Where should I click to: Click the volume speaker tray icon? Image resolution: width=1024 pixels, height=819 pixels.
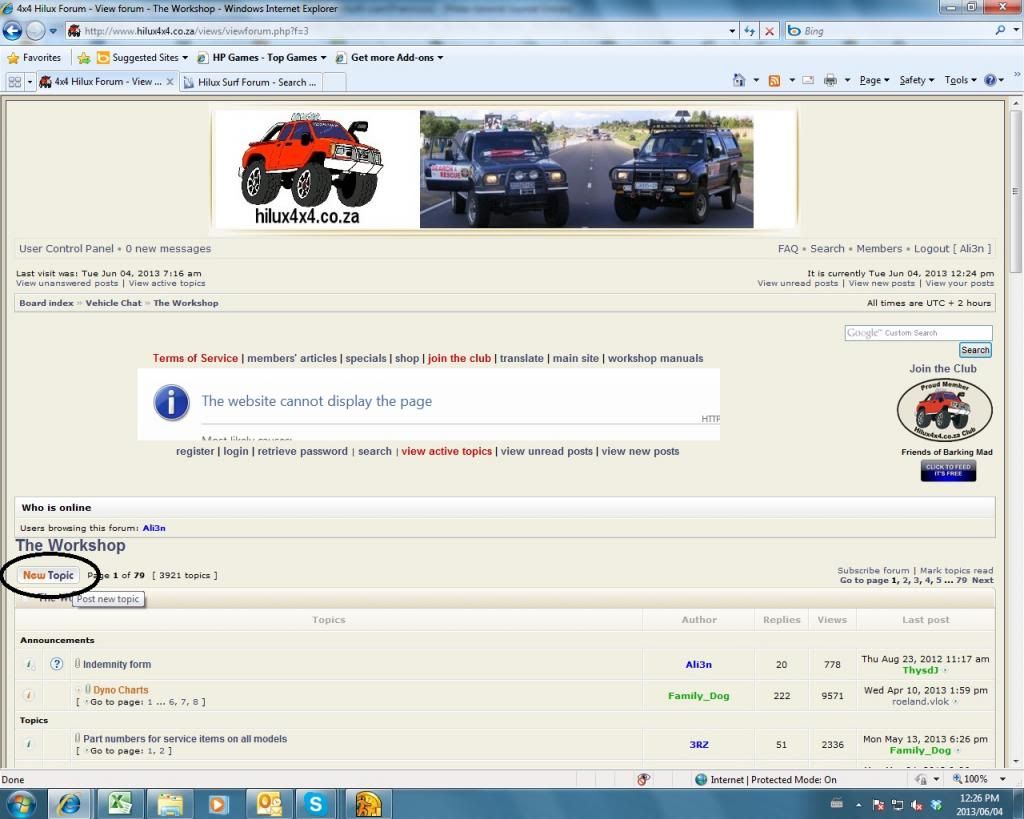coord(916,805)
